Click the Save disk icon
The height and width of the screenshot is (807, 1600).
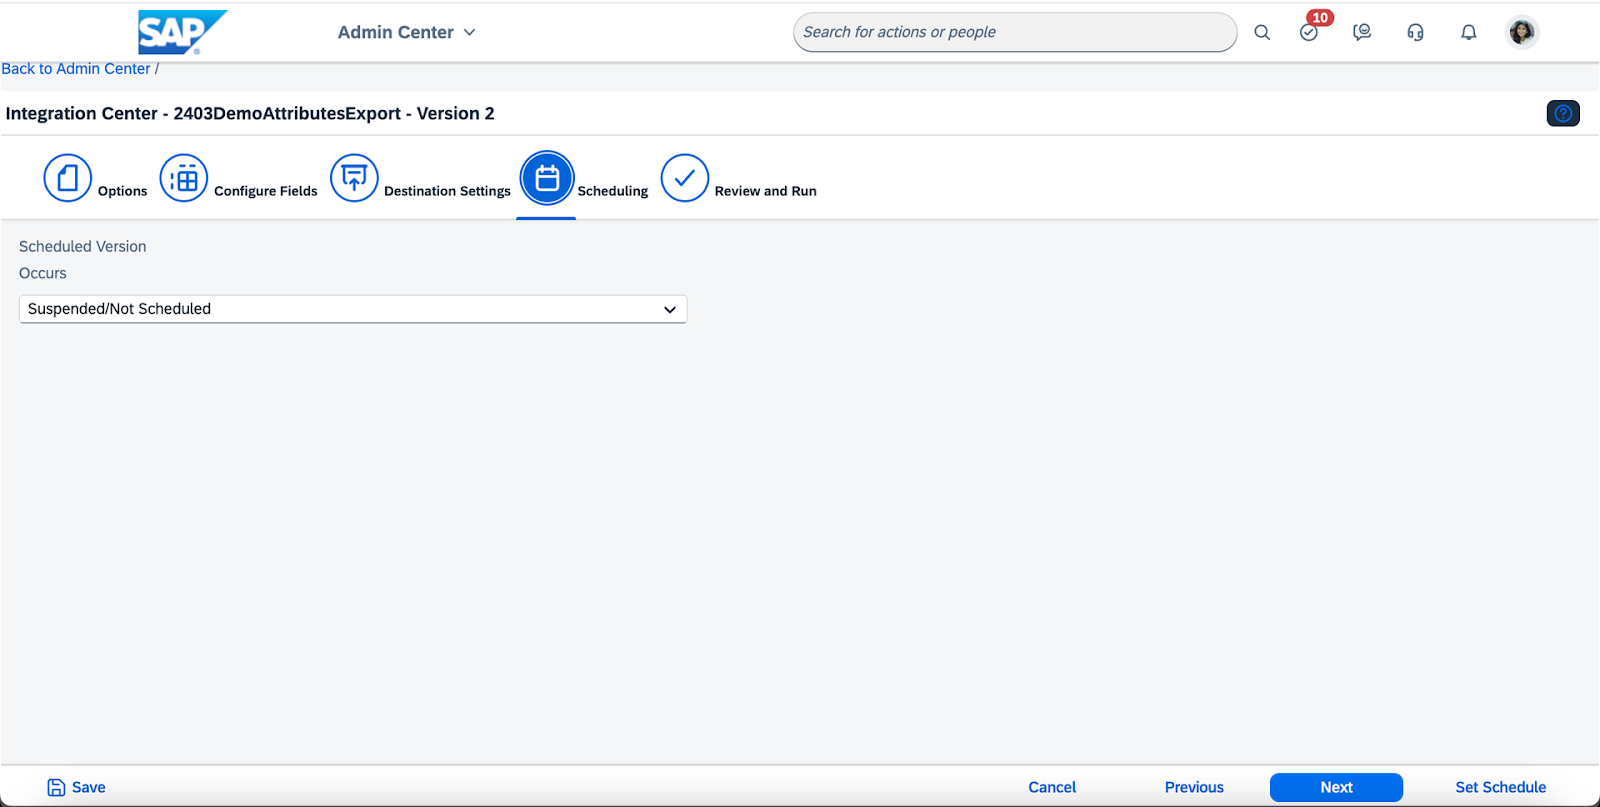tap(57, 788)
